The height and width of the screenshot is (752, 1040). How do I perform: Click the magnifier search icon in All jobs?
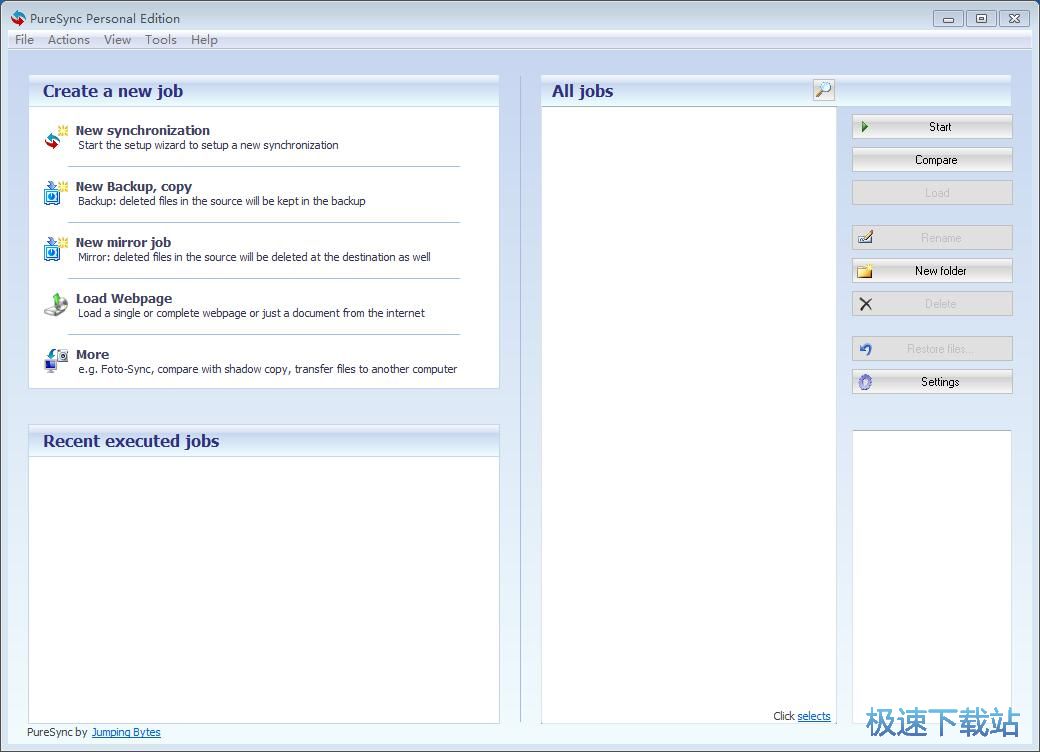823,90
